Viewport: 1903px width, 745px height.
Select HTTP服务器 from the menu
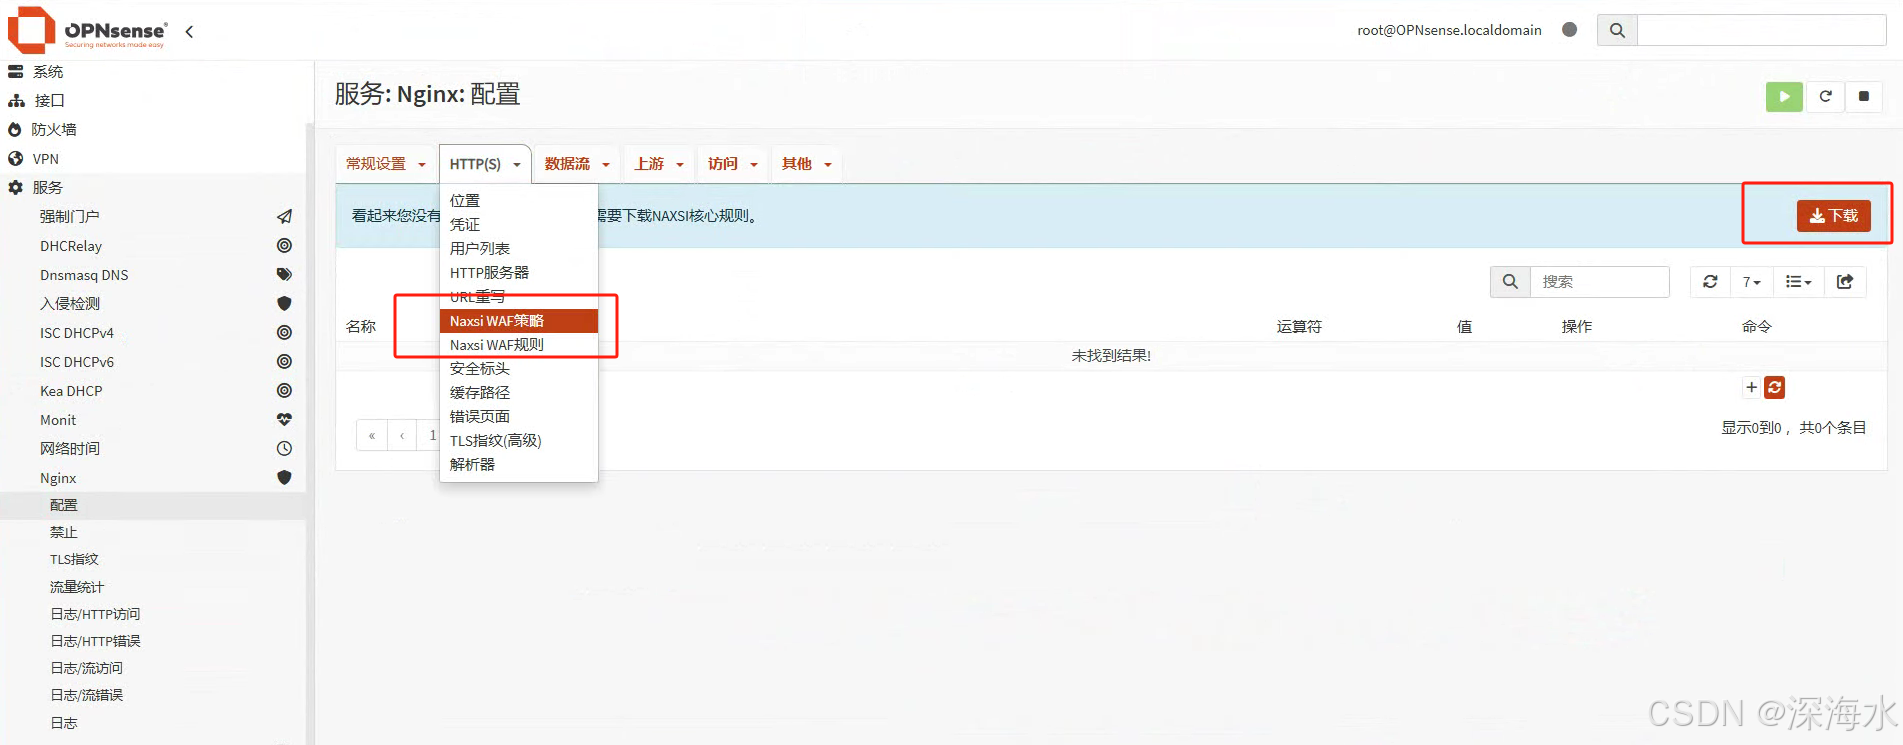tap(519, 272)
